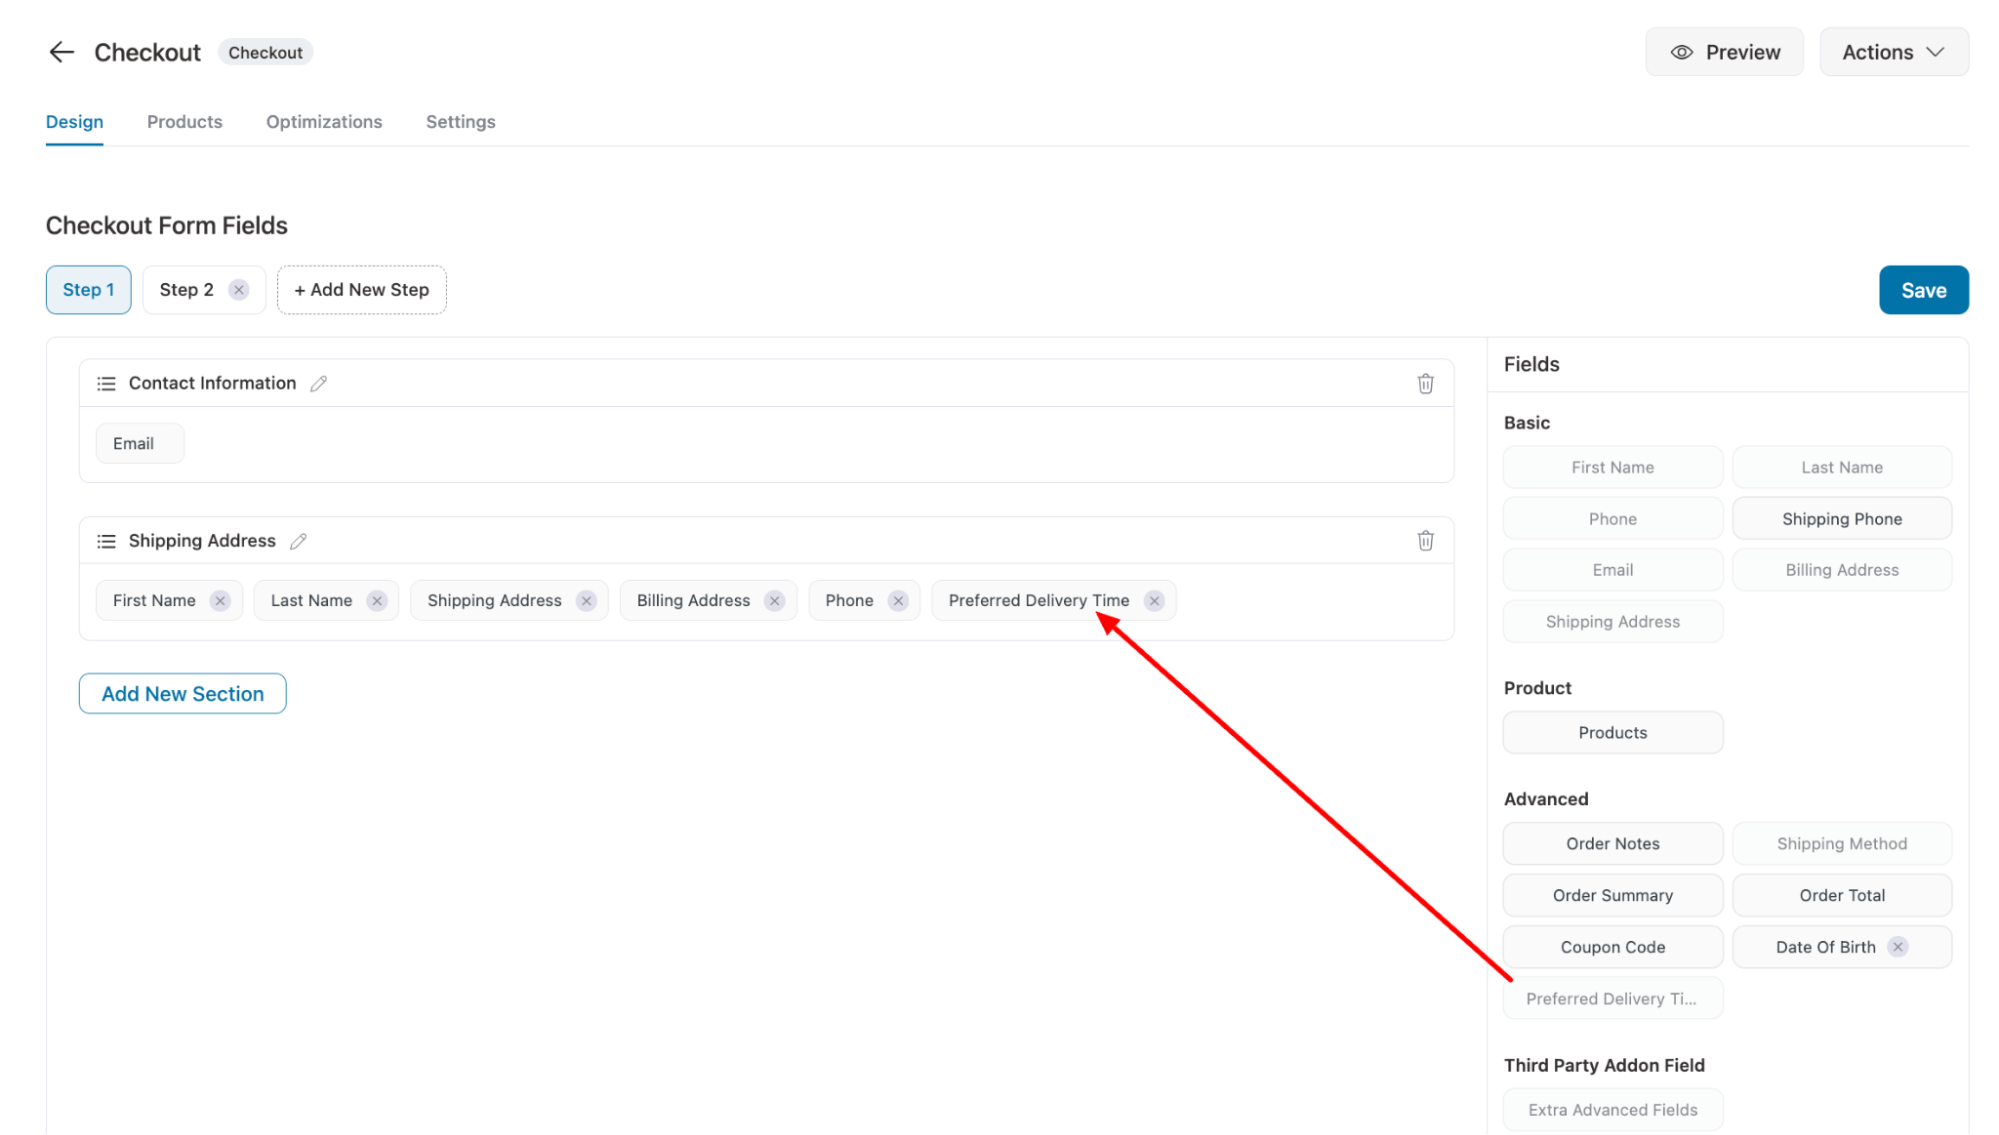This screenshot has width=1999, height=1135.
Task: Edit the Shipping Address section title pencil icon
Action: pos(298,542)
